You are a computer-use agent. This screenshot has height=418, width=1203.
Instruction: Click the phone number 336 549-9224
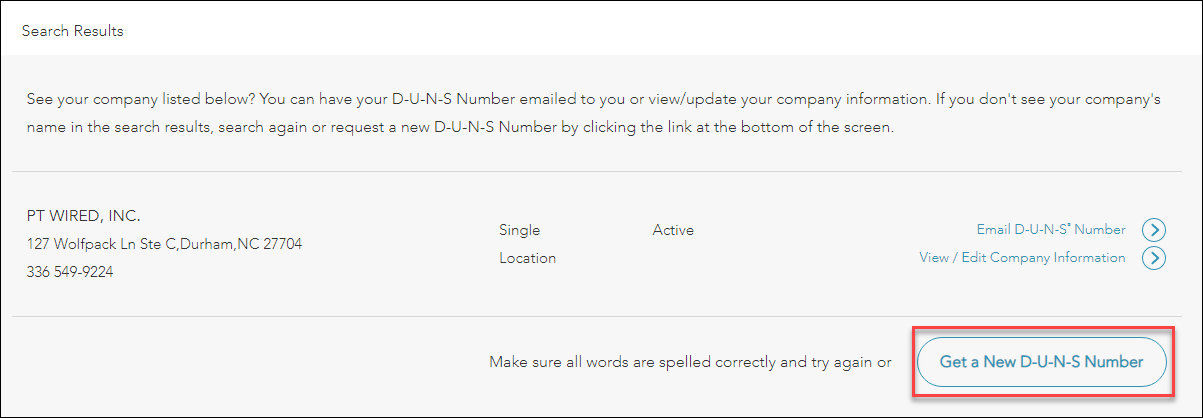point(70,271)
